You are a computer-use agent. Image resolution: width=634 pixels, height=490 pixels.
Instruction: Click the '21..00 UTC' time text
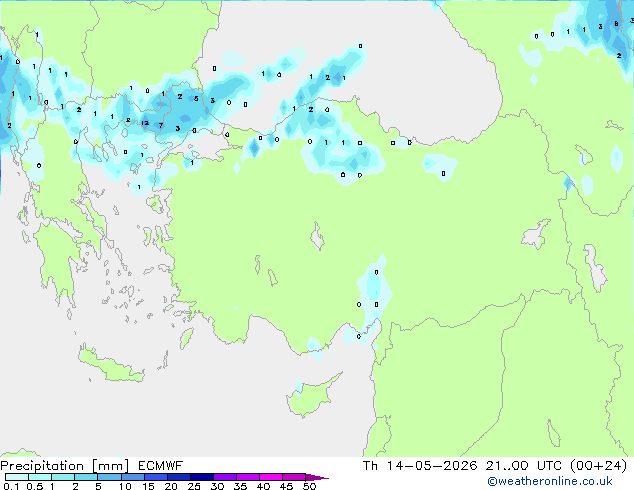[524, 466]
